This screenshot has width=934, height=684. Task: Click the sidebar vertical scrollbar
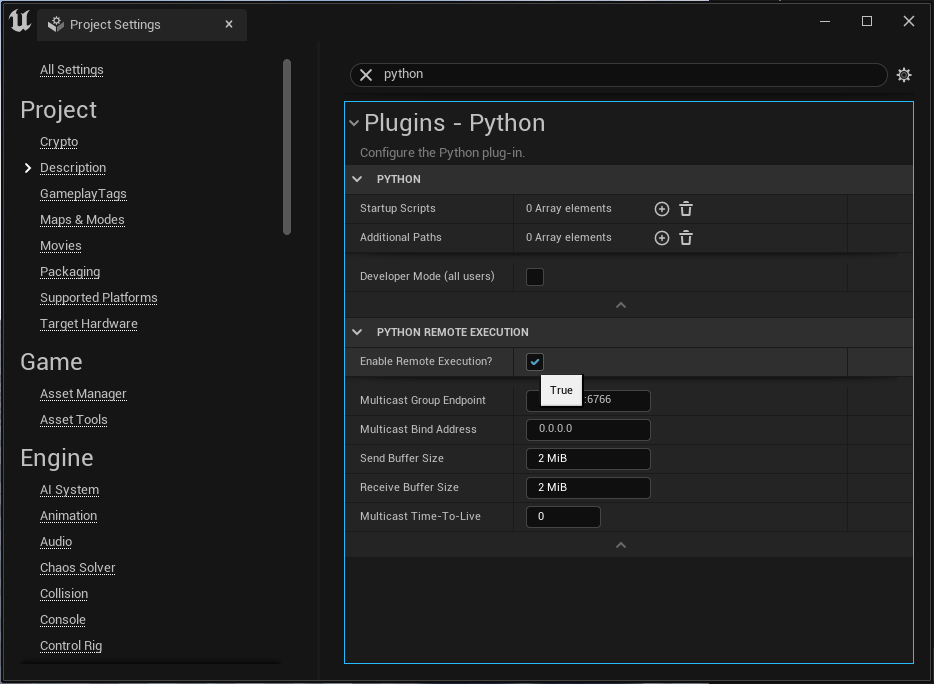click(x=287, y=147)
